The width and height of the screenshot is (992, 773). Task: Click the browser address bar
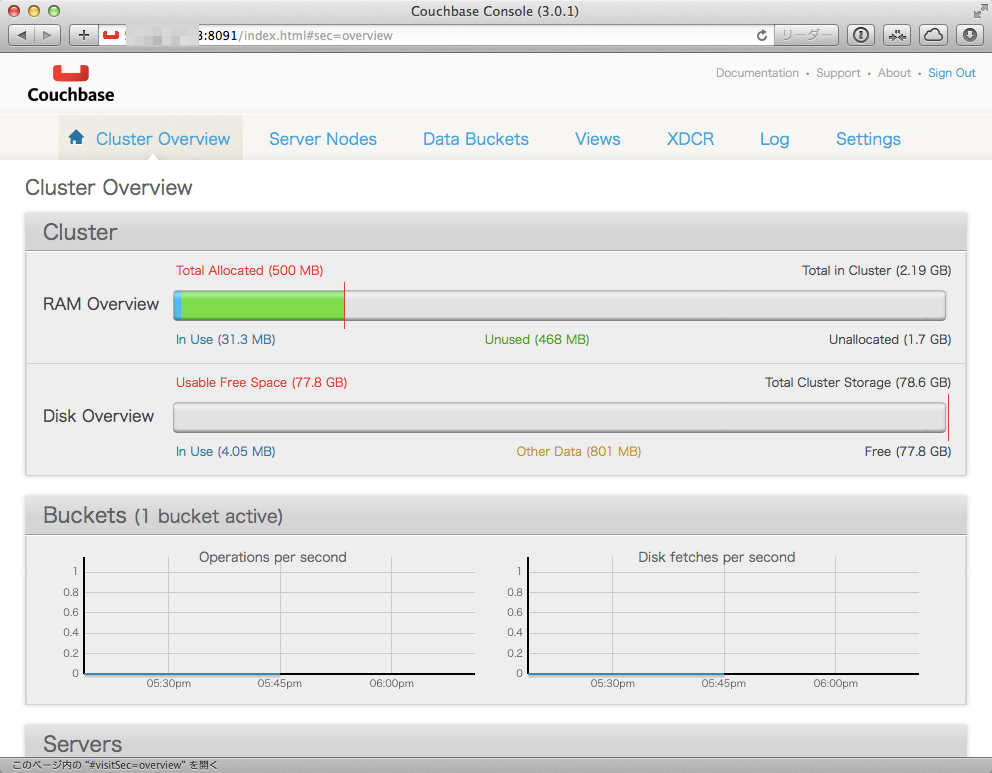pyautogui.click(x=400, y=34)
